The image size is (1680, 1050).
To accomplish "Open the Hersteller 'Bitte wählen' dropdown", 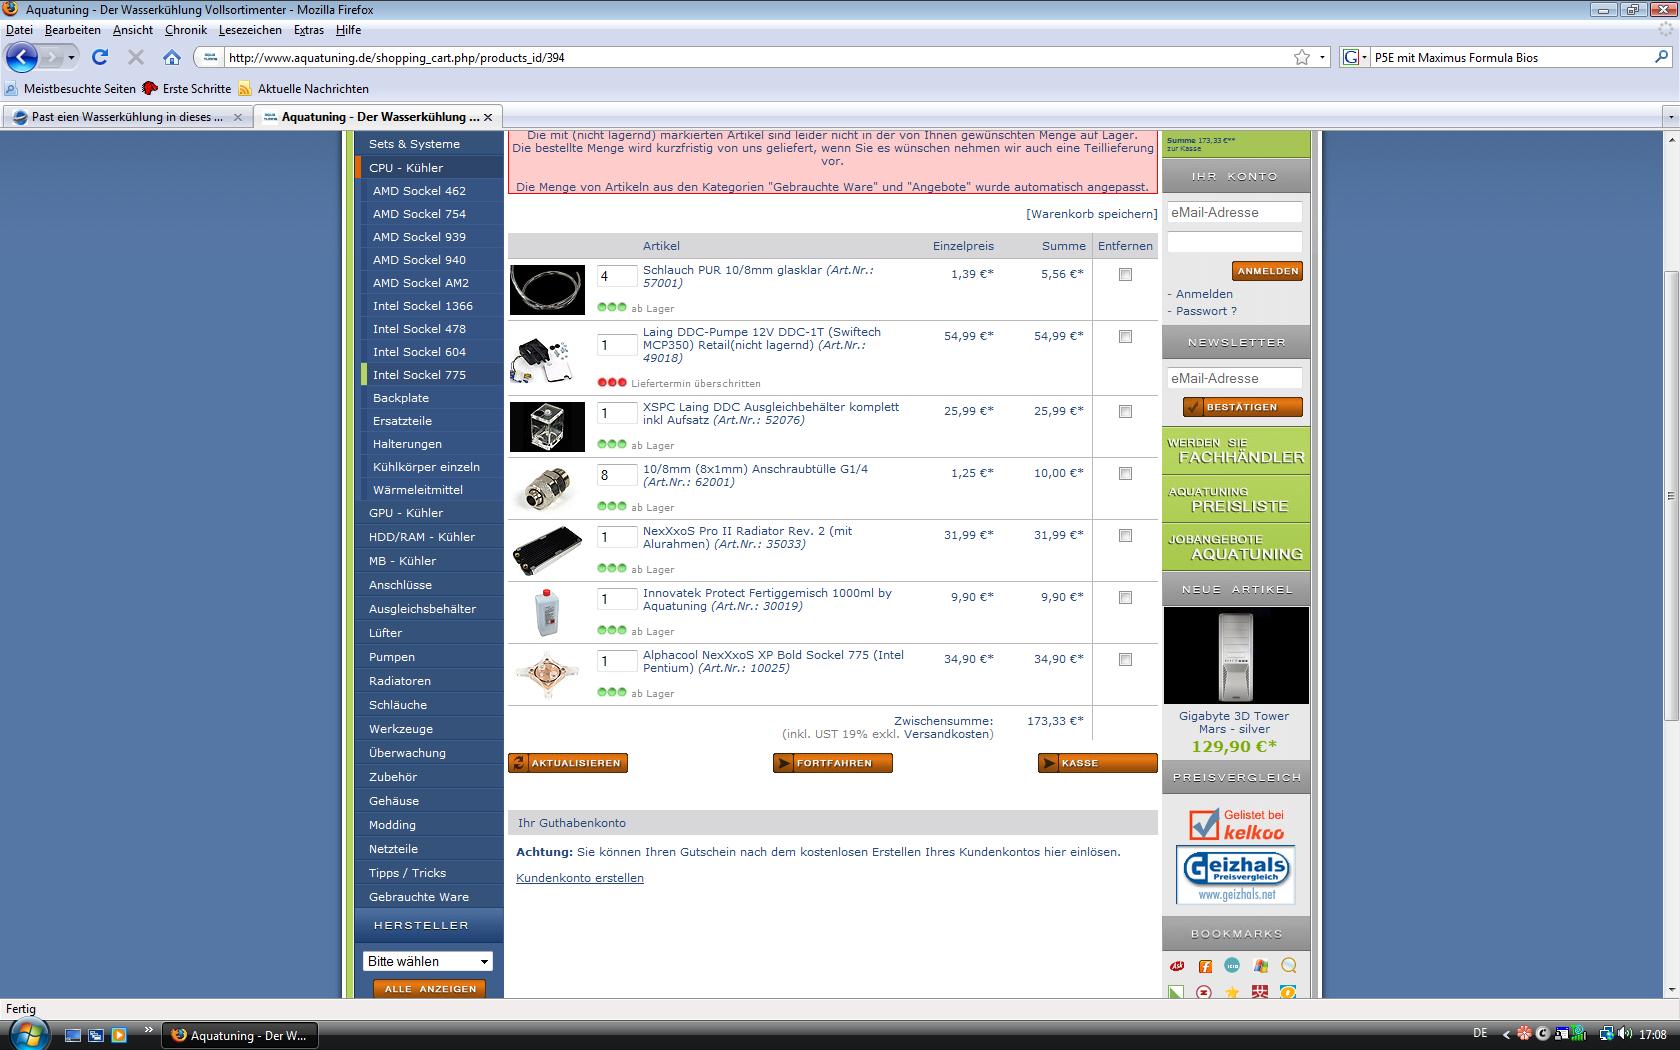I will (428, 961).
